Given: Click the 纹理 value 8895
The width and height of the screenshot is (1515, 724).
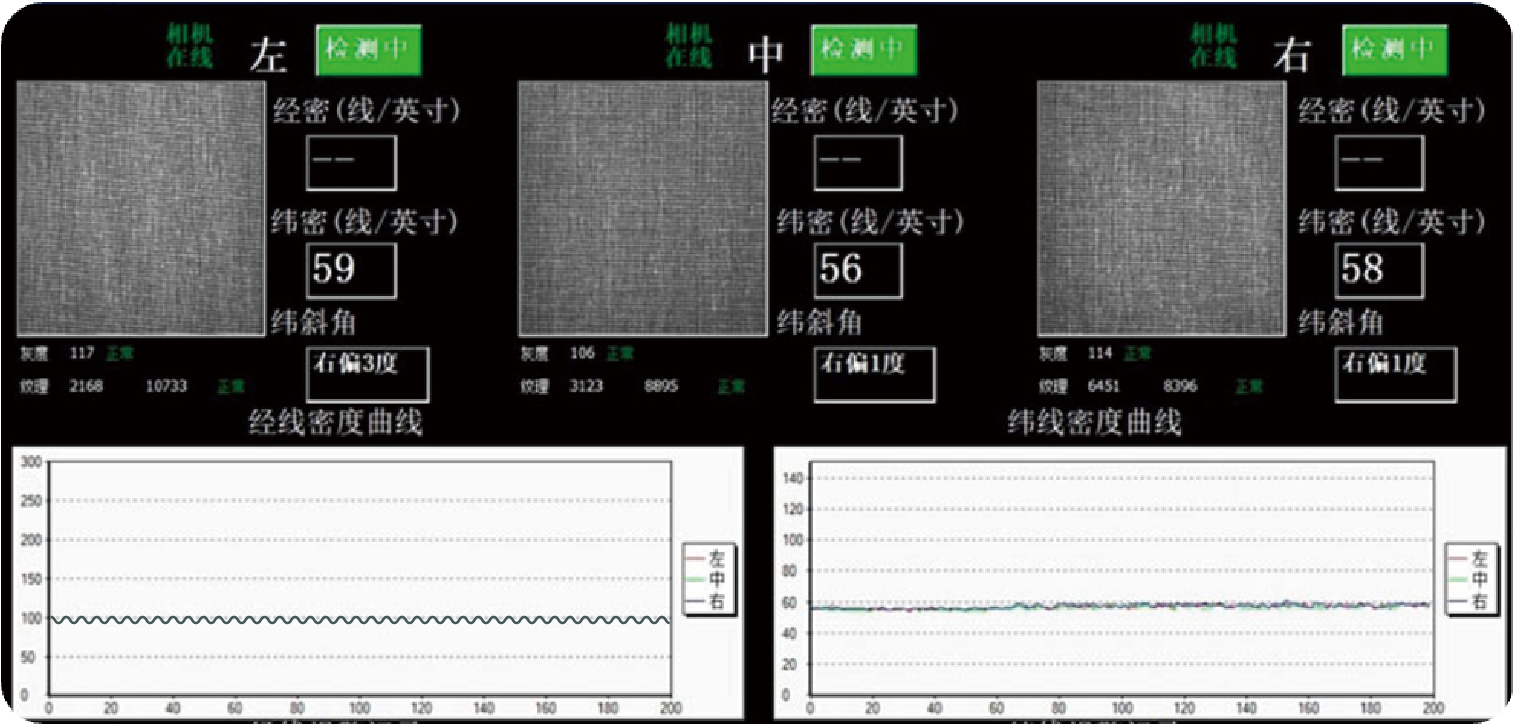Looking at the screenshot, I should pyautogui.click(x=662, y=386).
